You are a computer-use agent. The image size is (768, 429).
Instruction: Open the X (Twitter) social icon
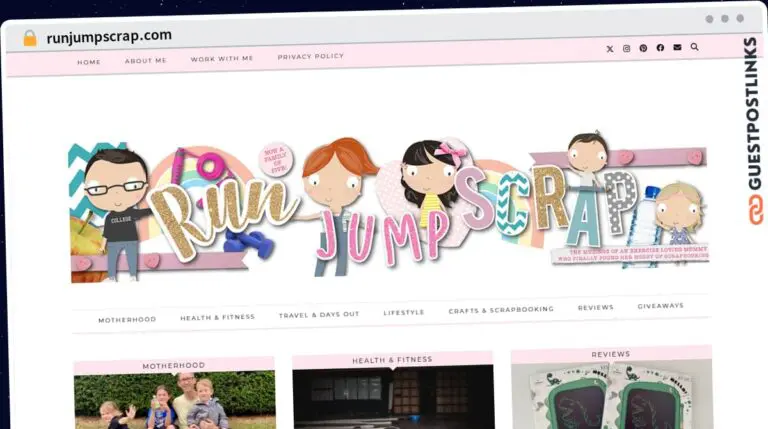pos(610,49)
